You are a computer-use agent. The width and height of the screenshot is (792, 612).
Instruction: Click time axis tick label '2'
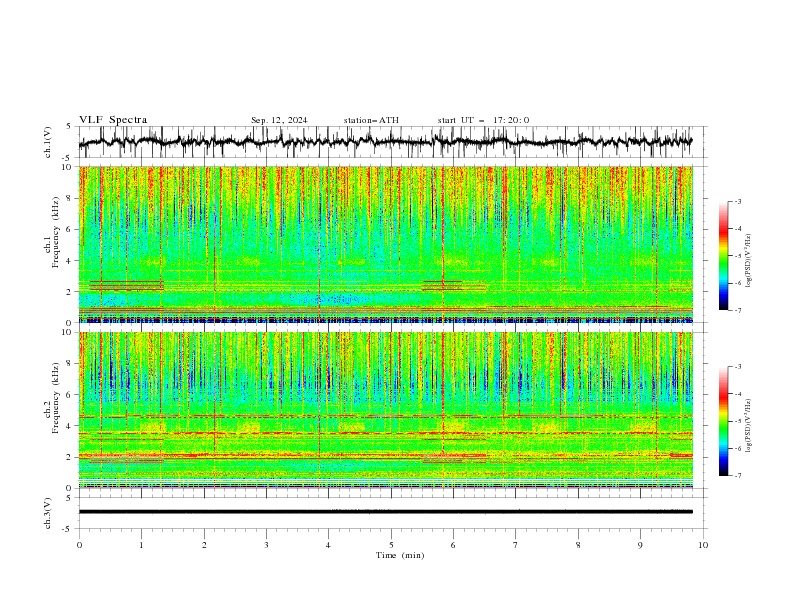click(x=204, y=545)
